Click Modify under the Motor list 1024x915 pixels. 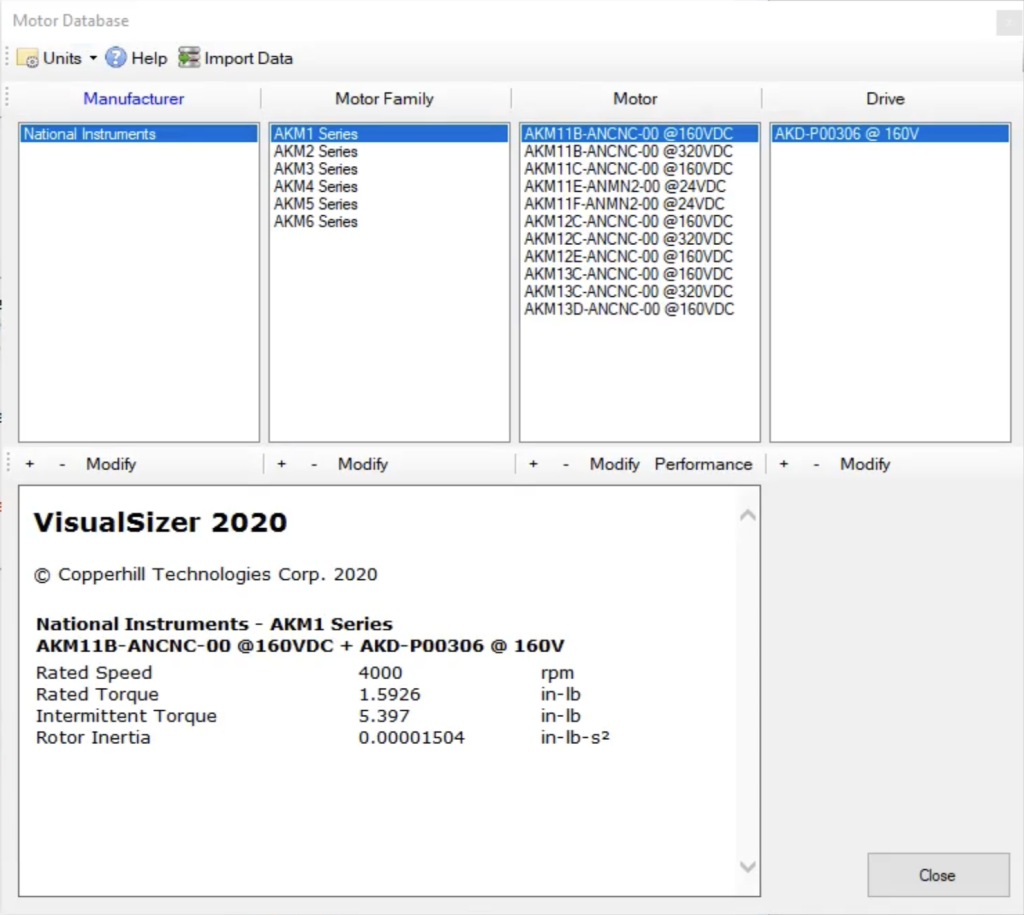[x=614, y=464]
